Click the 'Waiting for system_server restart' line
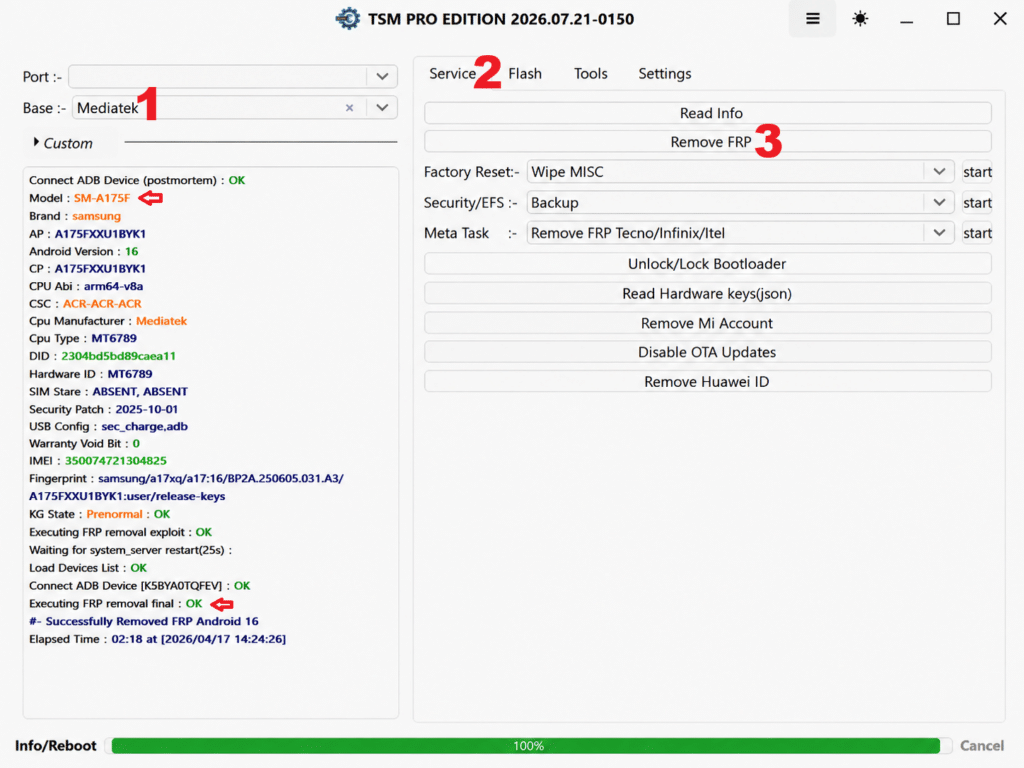 point(130,550)
